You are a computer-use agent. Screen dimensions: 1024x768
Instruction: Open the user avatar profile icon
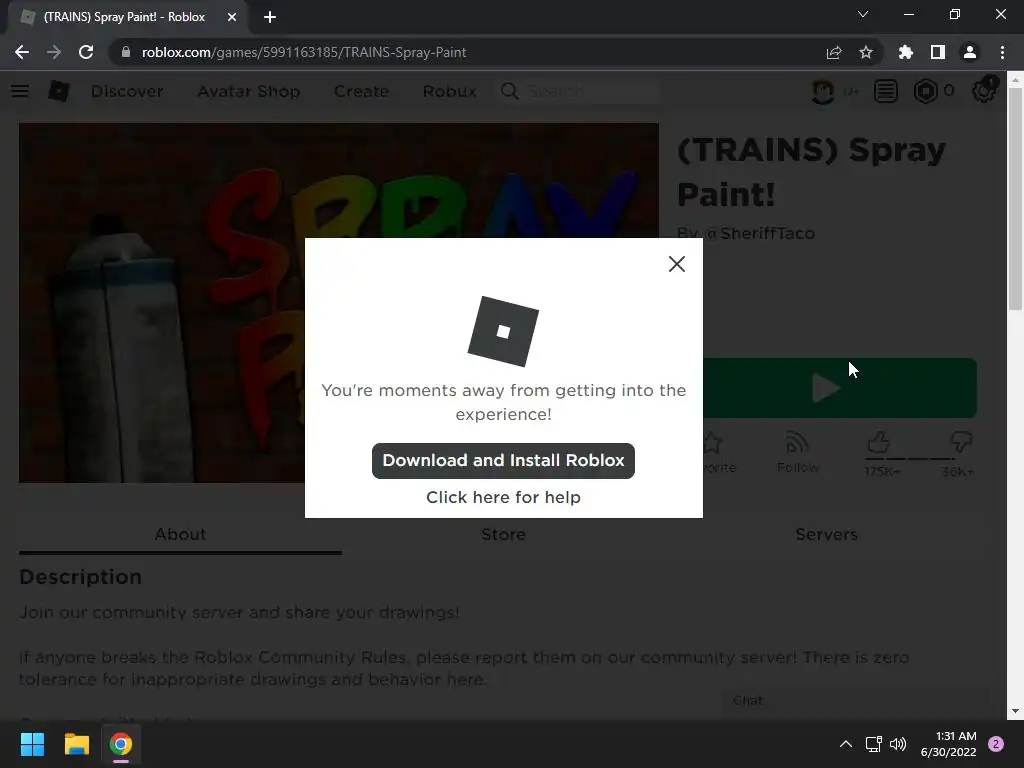point(823,91)
